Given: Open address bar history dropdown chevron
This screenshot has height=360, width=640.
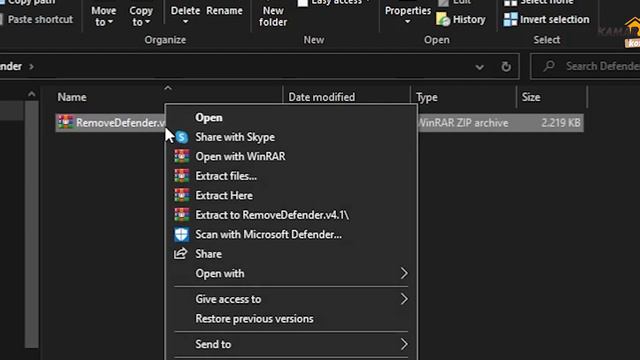Looking at the screenshot, I should pos(480,67).
